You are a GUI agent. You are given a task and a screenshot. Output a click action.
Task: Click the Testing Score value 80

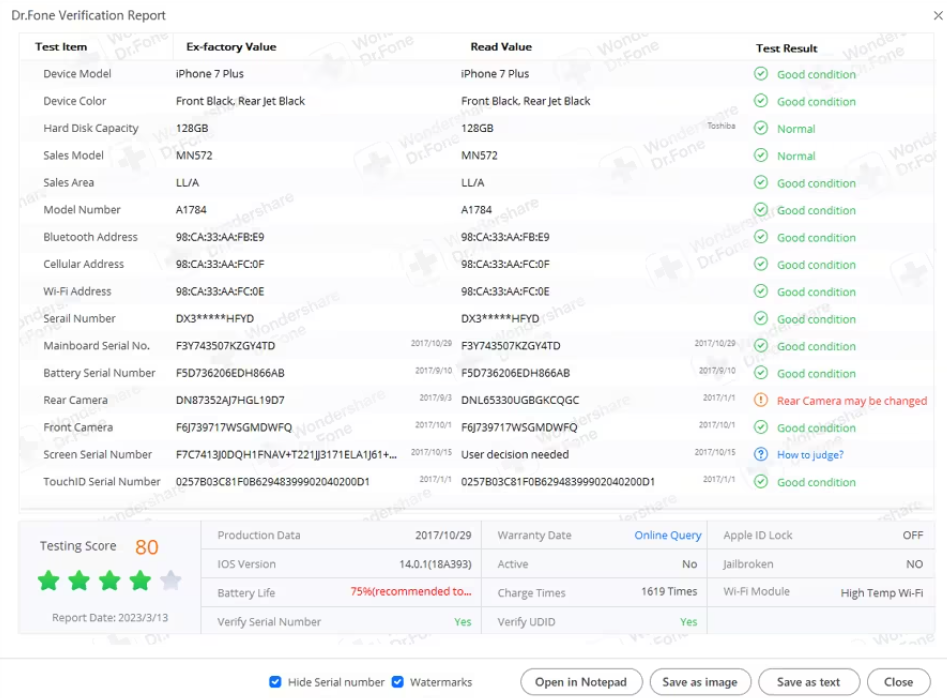[147, 547]
